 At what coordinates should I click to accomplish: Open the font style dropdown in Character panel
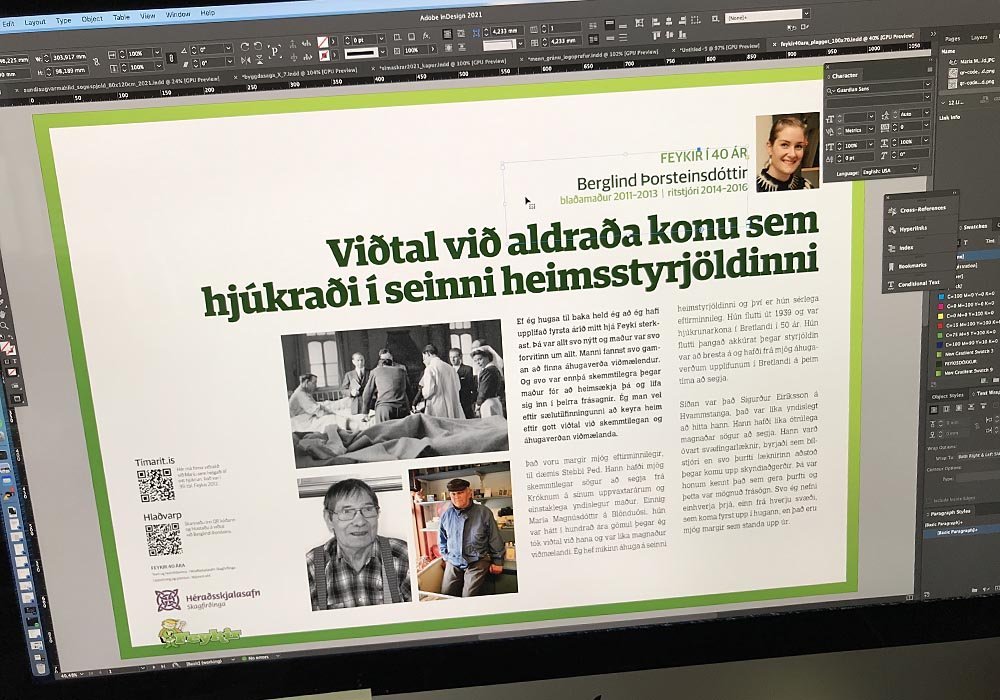coord(927,97)
